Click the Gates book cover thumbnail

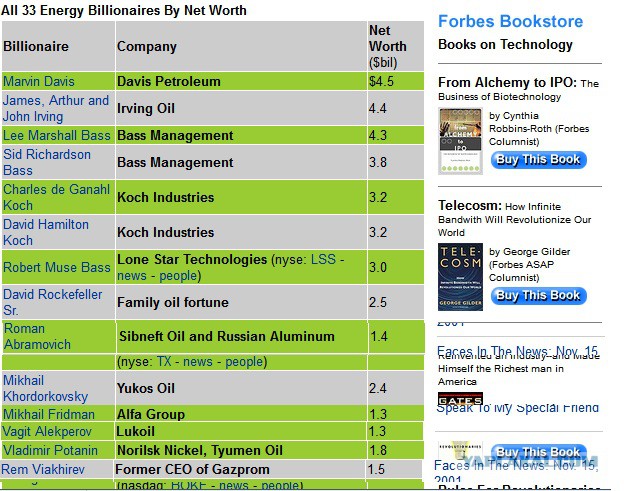460,398
